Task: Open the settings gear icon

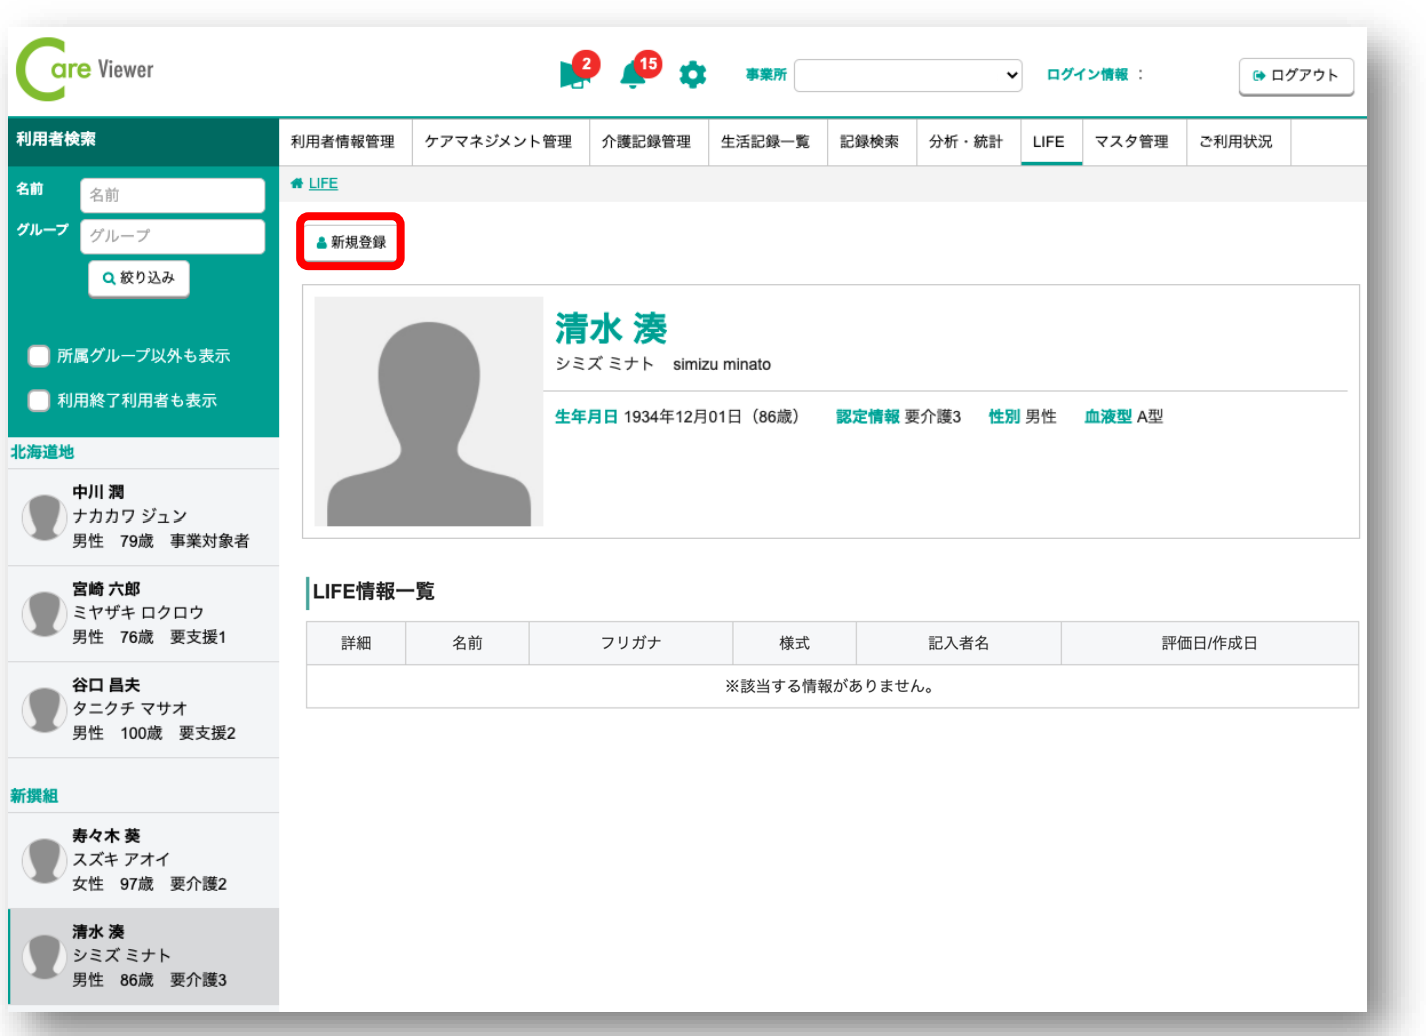Action: click(692, 75)
